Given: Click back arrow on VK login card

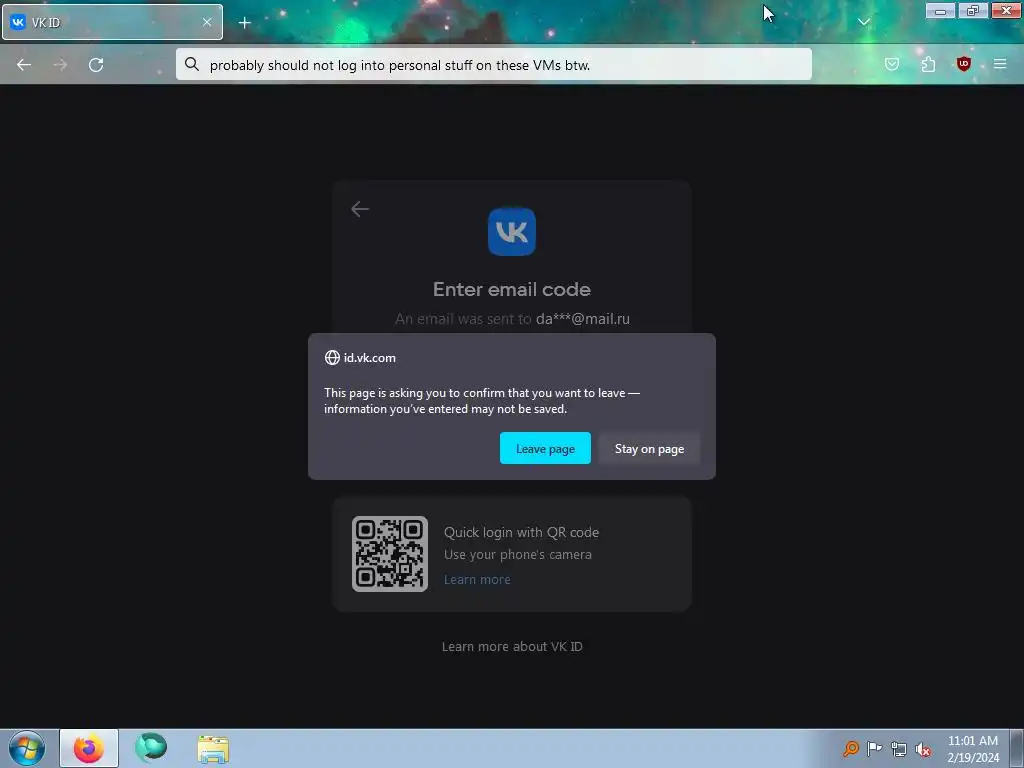Looking at the screenshot, I should point(360,209).
